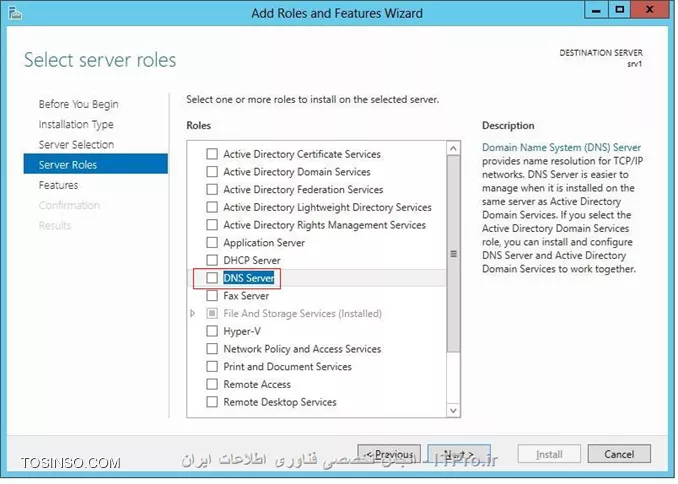Select Print and Document Services label
Image resolution: width=678 pixels, height=484 pixels.
click(x=288, y=367)
